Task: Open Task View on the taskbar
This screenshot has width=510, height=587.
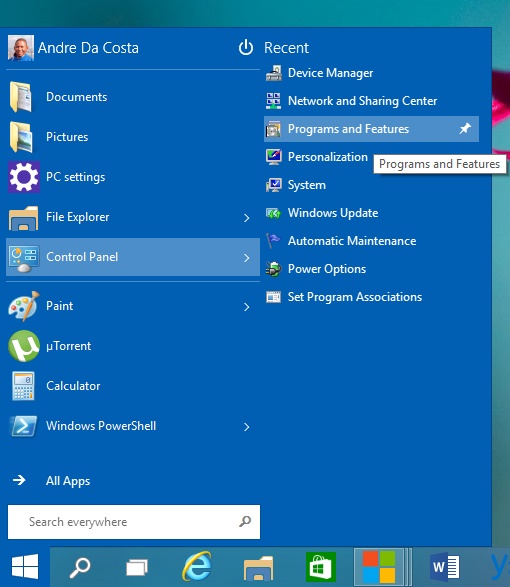Action: 137,567
